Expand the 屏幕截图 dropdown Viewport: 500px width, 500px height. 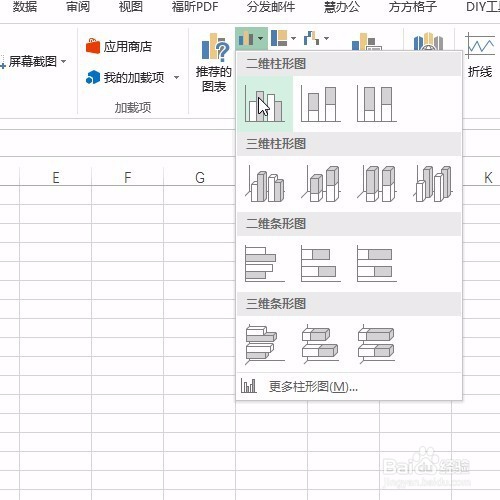tap(63, 61)
